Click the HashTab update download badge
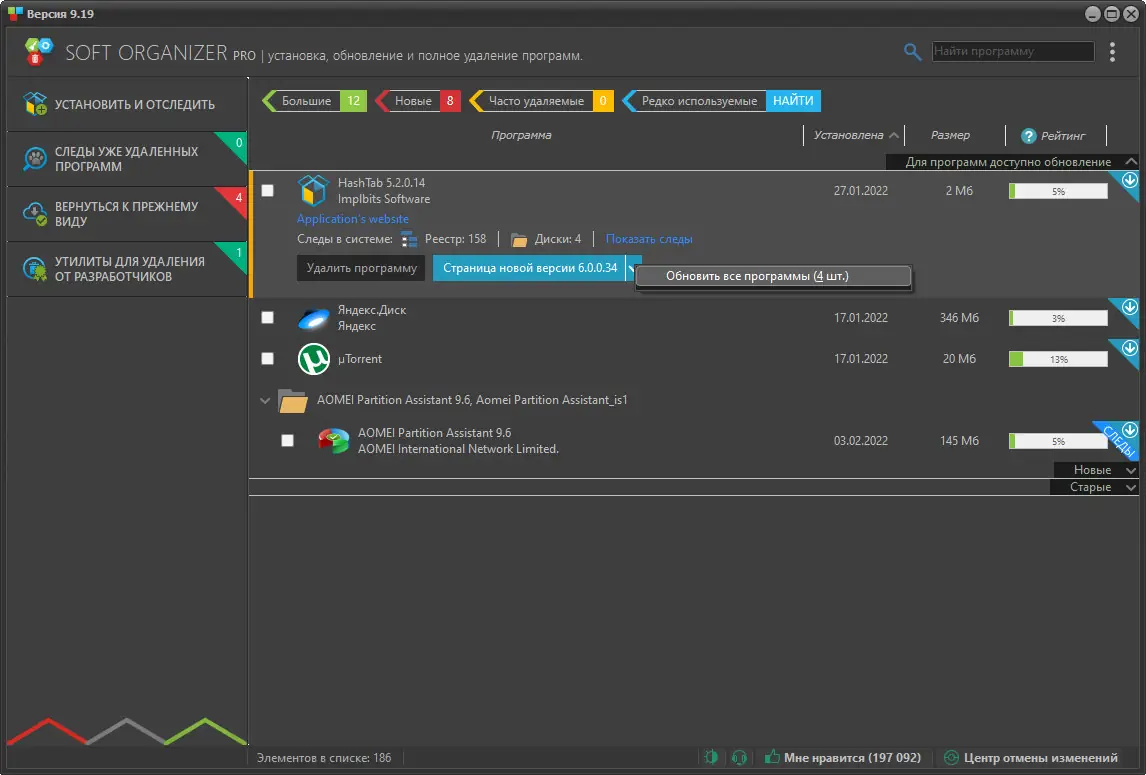 (1129, 180)
